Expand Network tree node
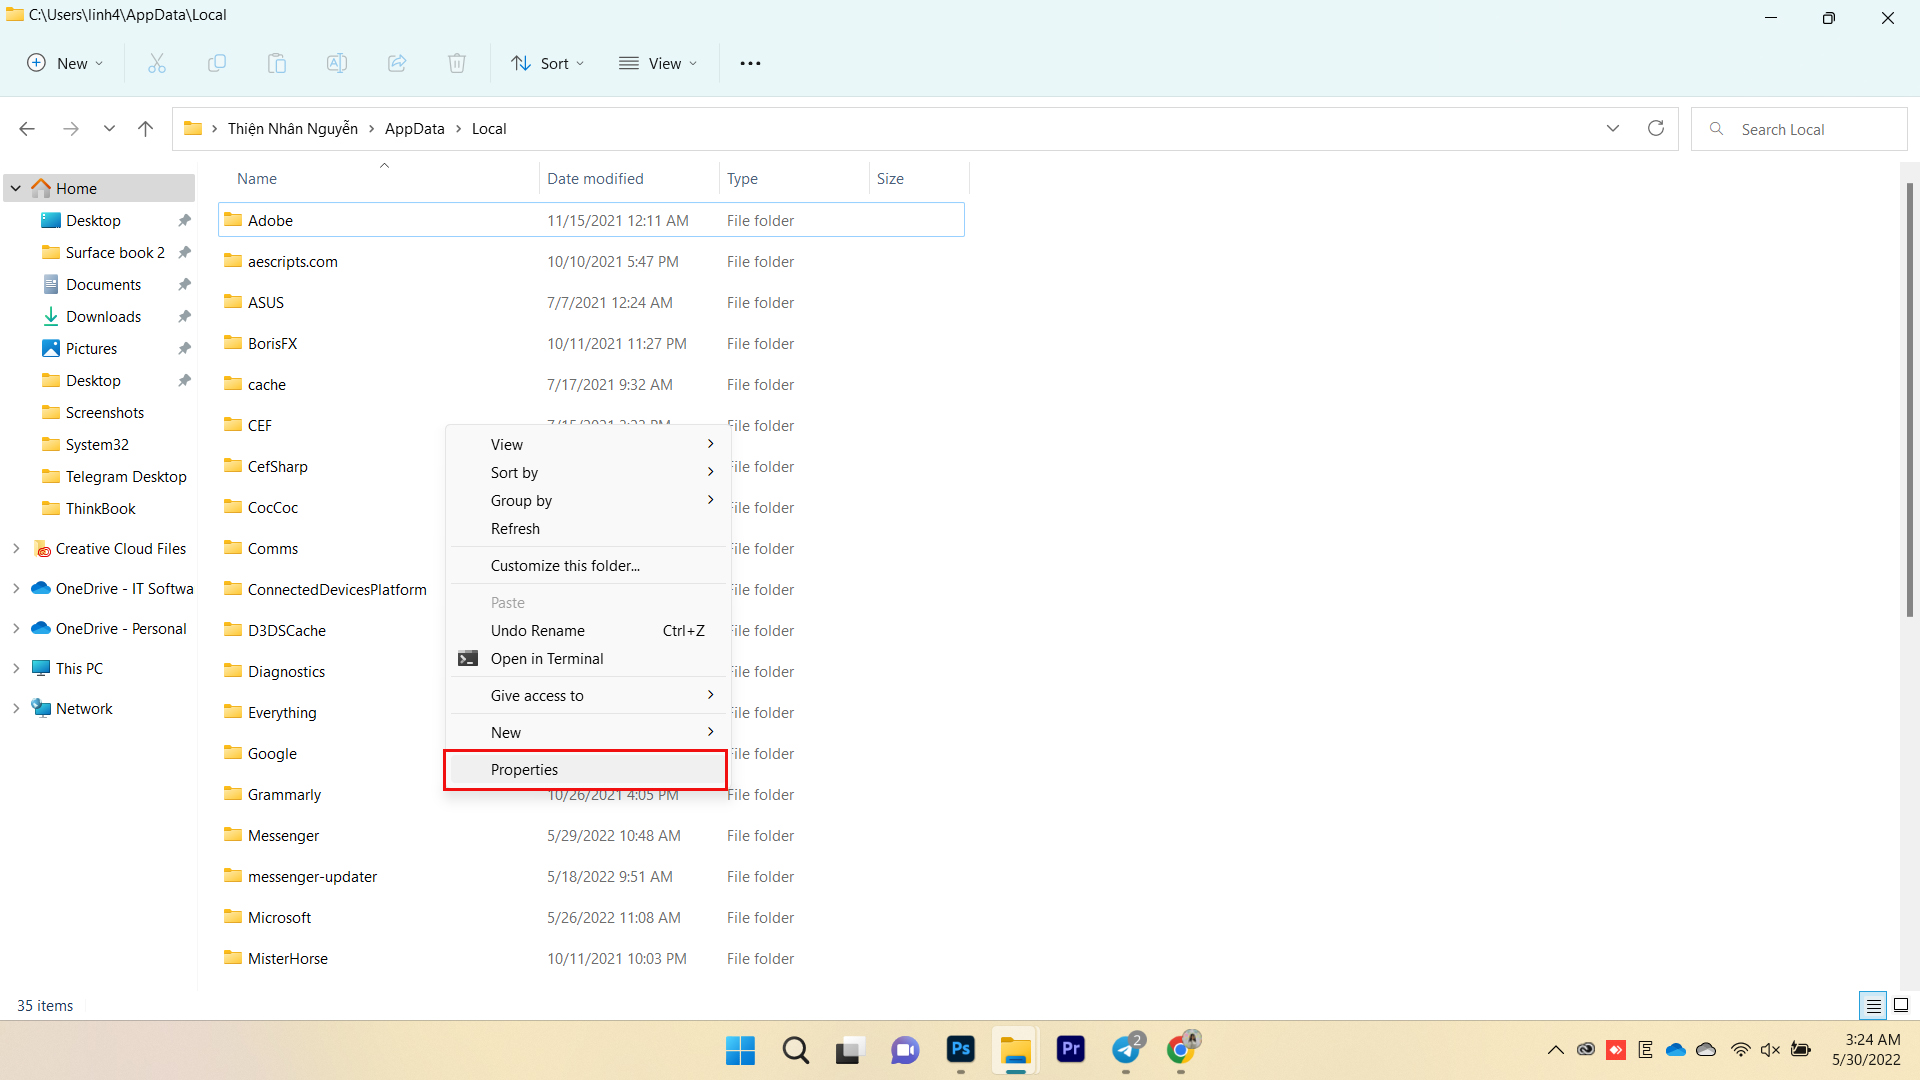The height and width of the screenshot is (1080, 1920). (16, 708)
